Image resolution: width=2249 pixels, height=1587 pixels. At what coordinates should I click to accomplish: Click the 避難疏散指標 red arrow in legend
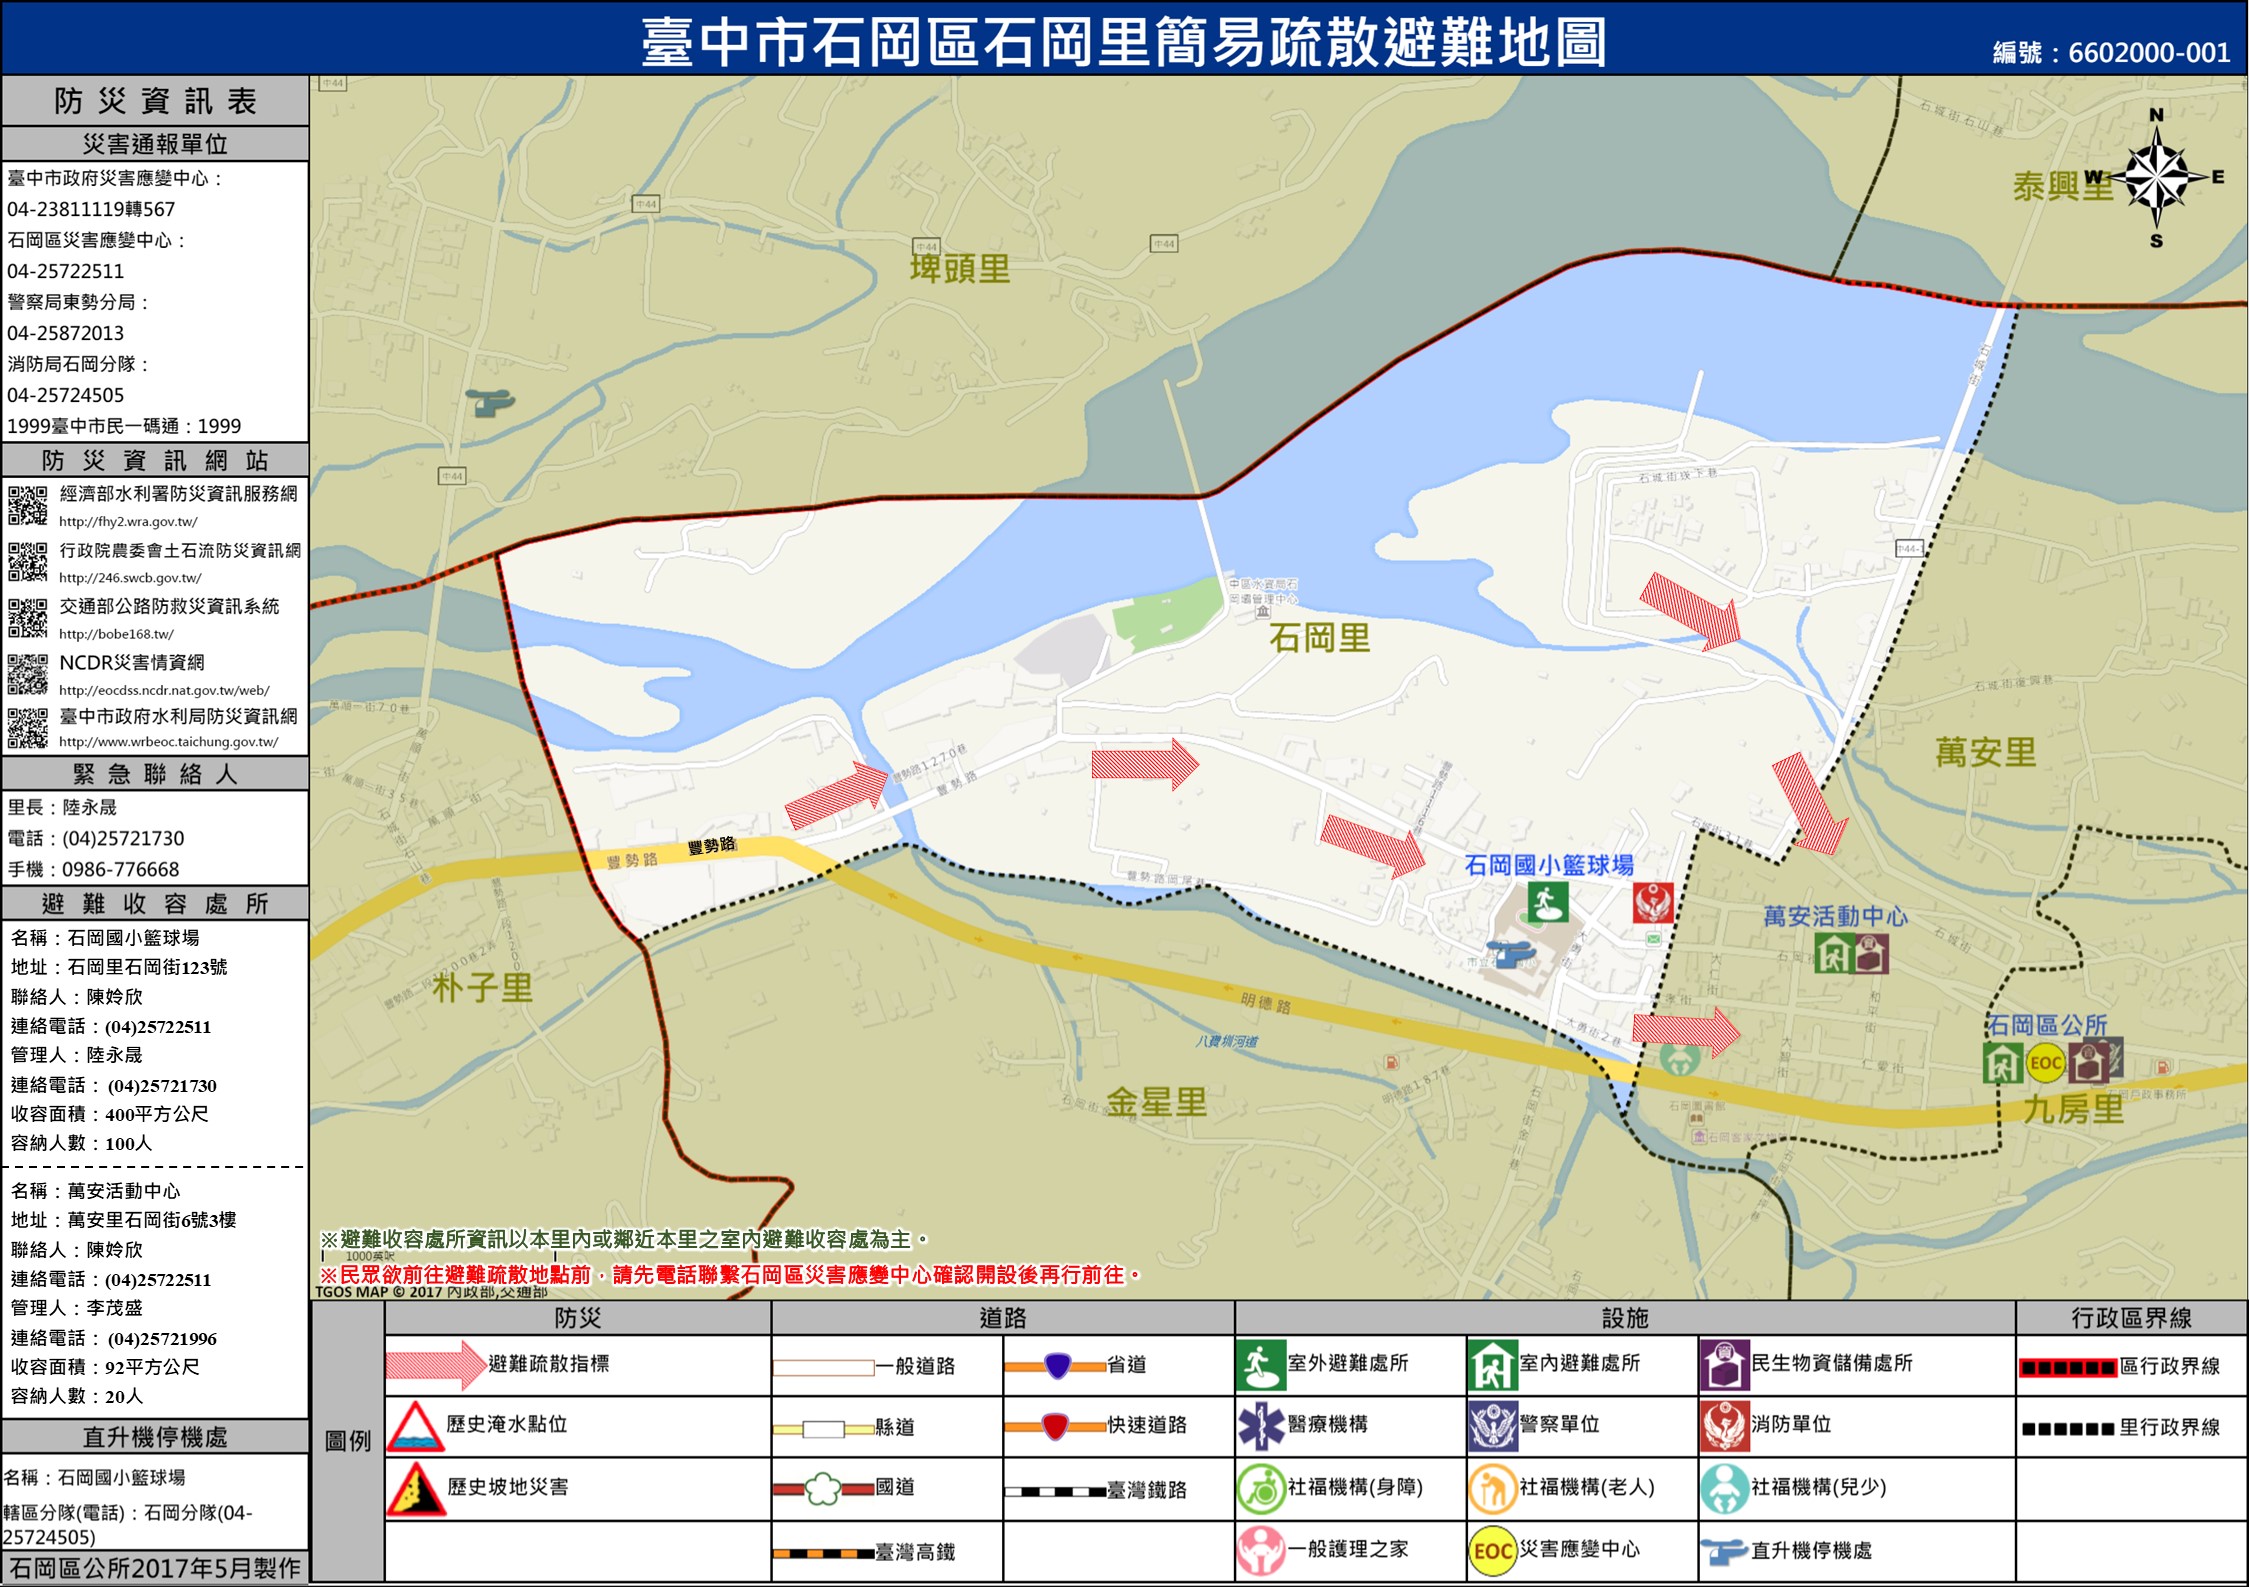(435, 1365)
